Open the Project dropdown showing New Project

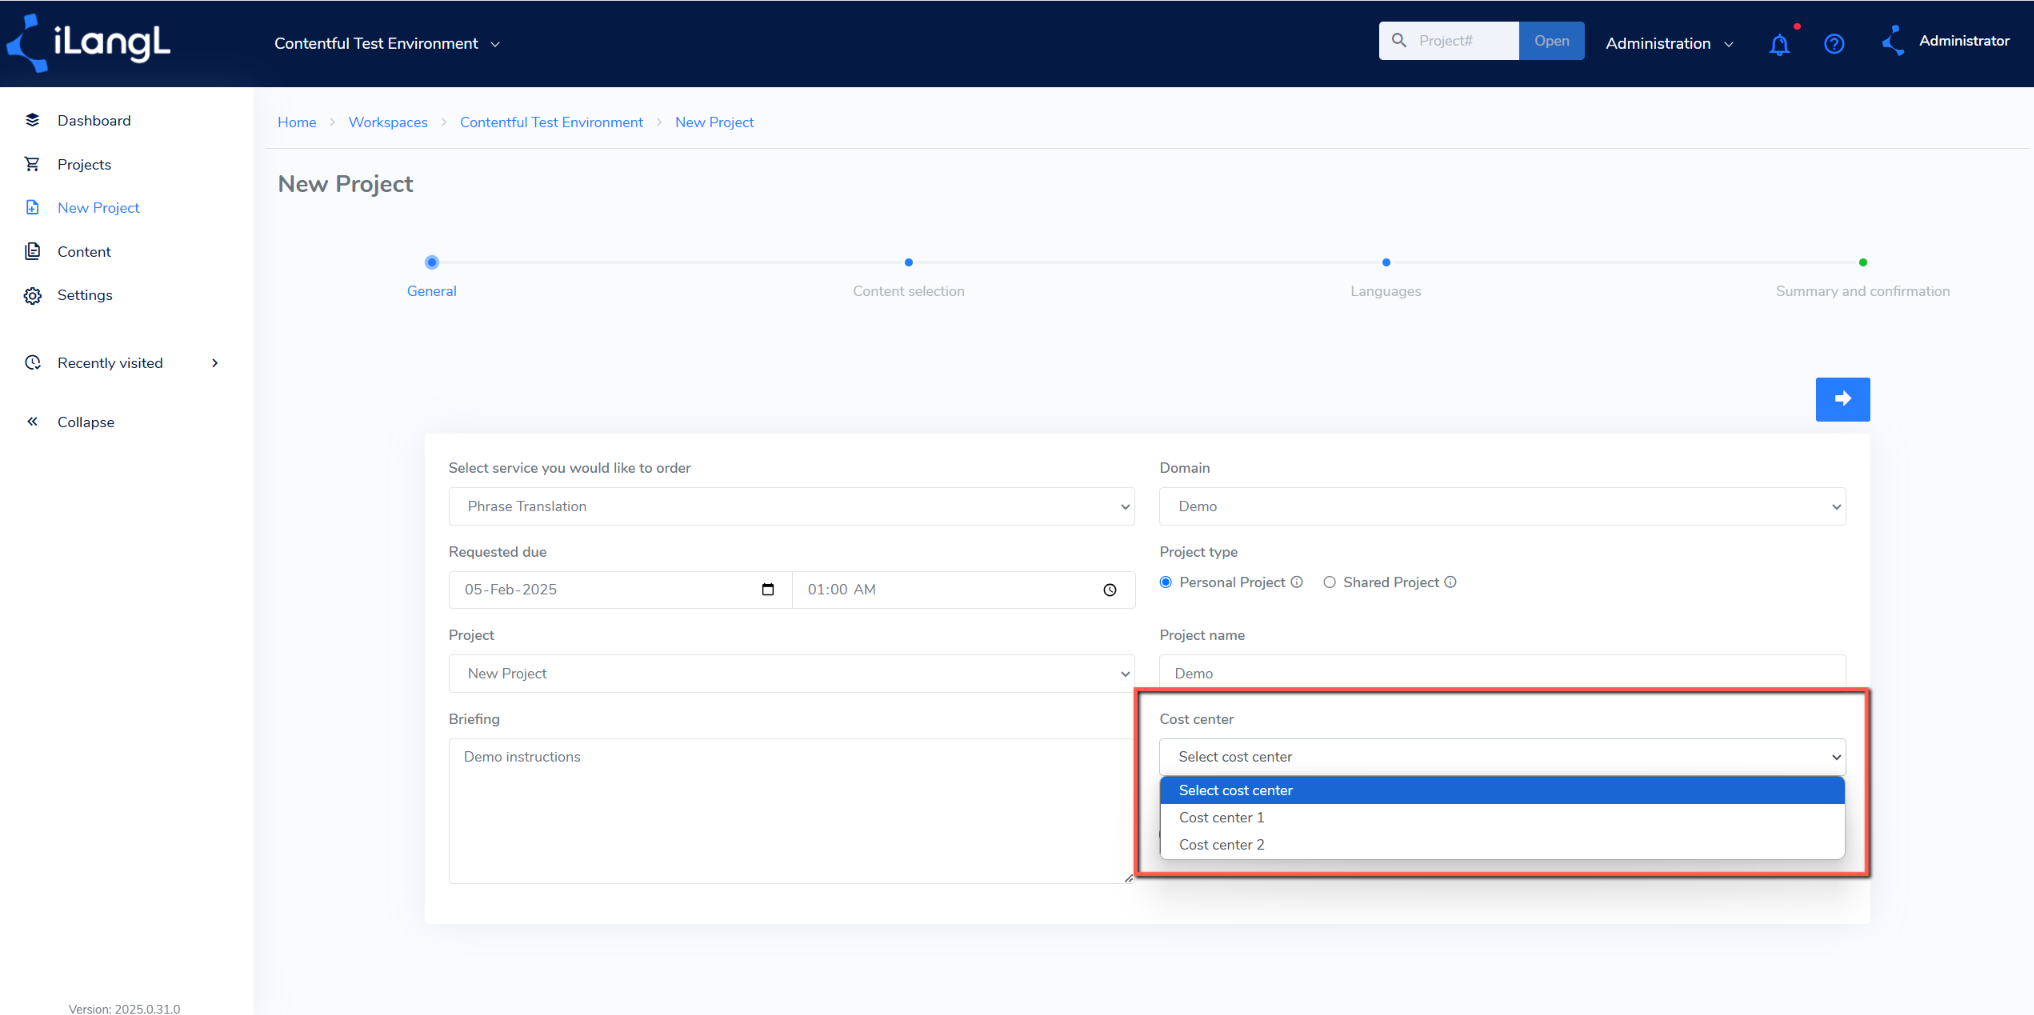coord(792,673)
